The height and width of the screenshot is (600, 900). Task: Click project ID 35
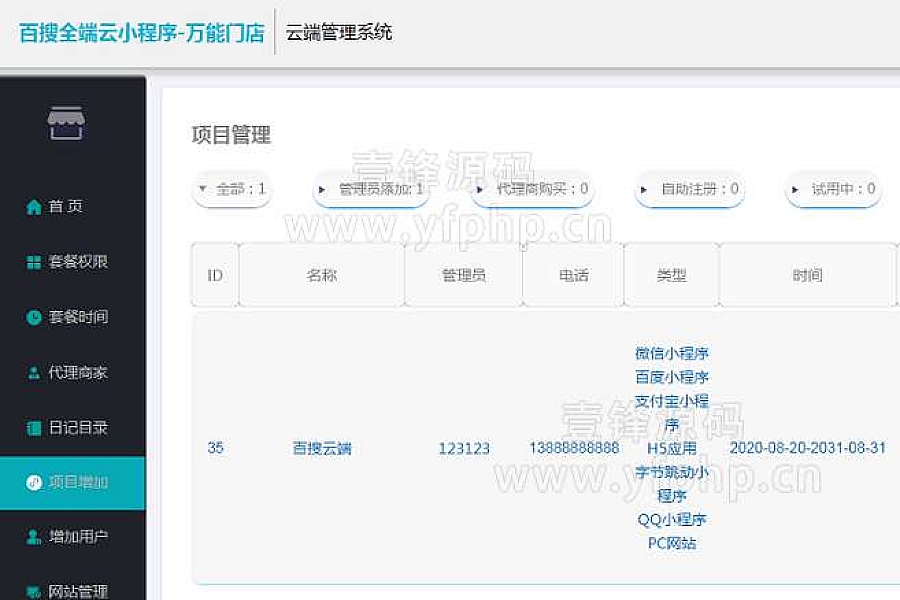tap(215, 448)
